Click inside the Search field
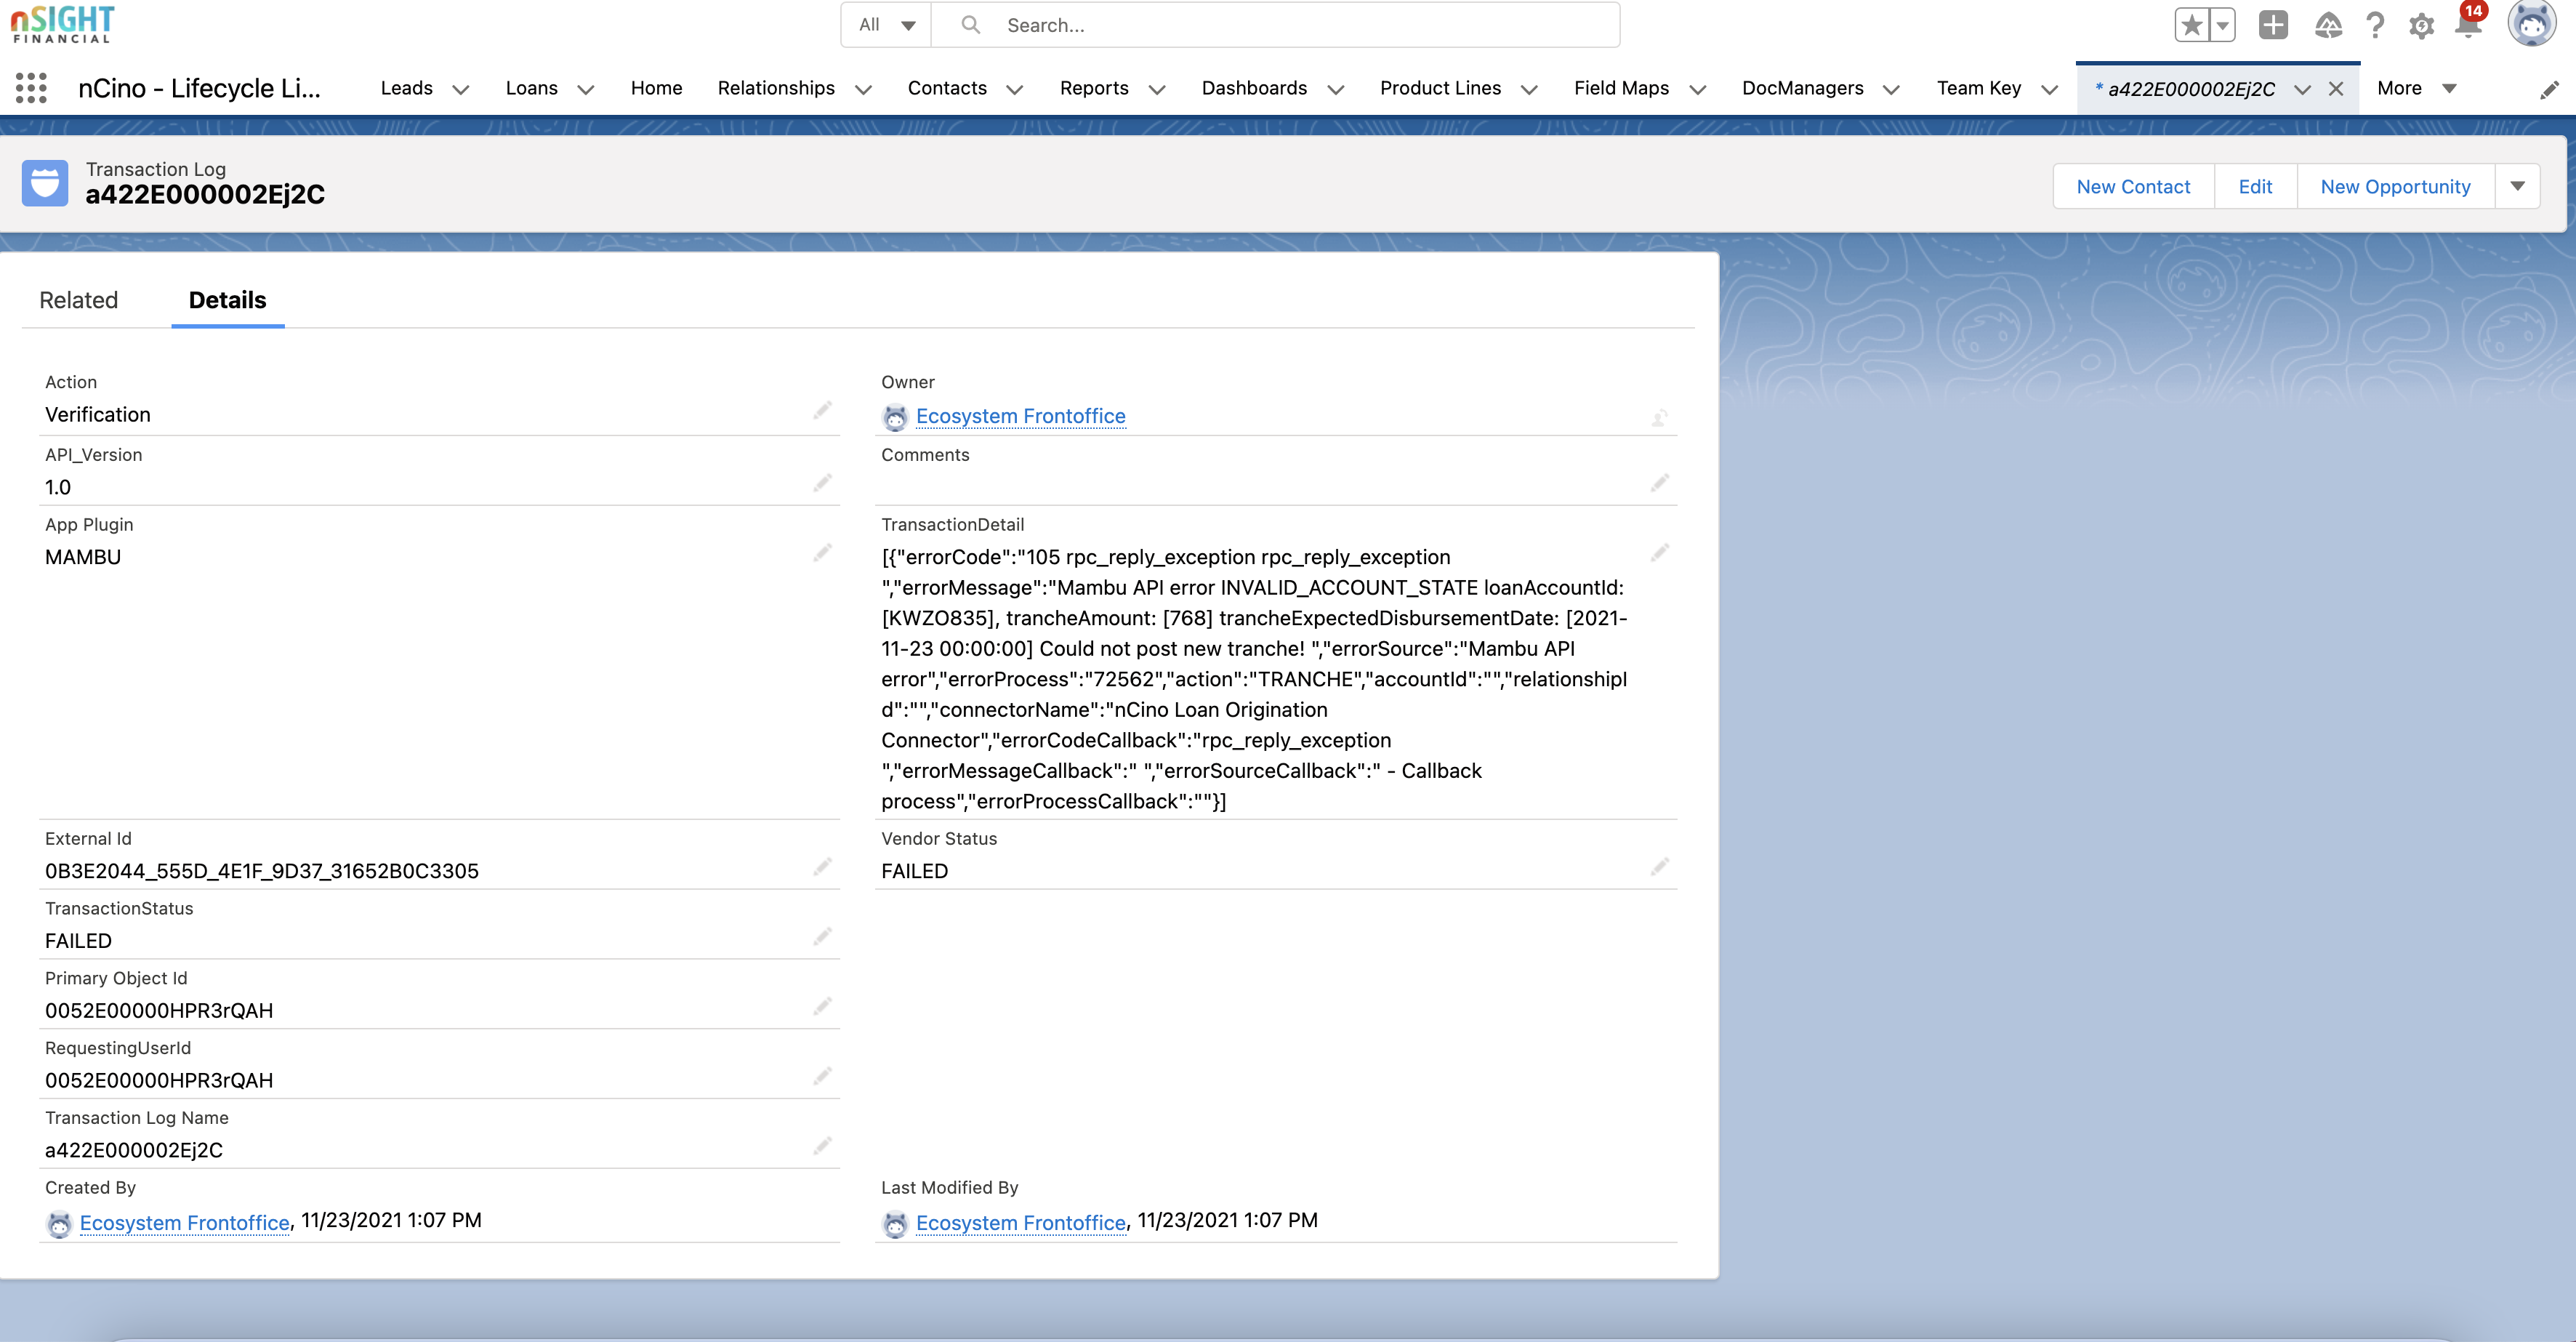2576x1342 pixels. click(1200, 24)
